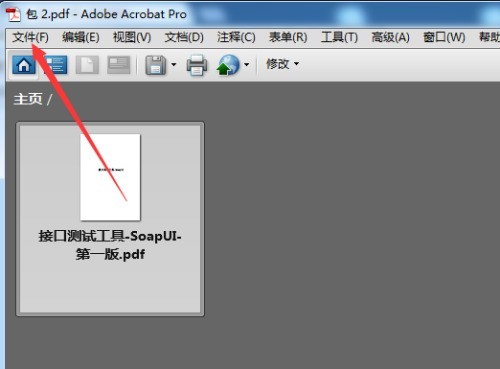Click the grayed-out info card view icon

point(118,65)
